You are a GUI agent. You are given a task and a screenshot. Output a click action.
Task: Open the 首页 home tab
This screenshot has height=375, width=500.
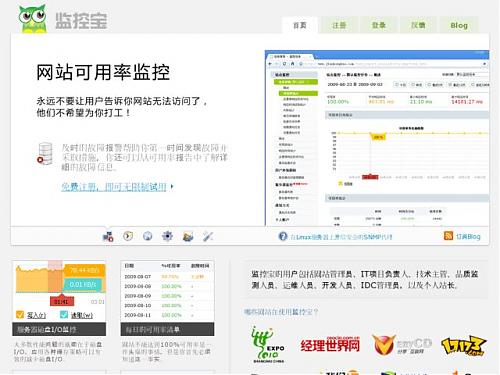[x=300, y=25]
